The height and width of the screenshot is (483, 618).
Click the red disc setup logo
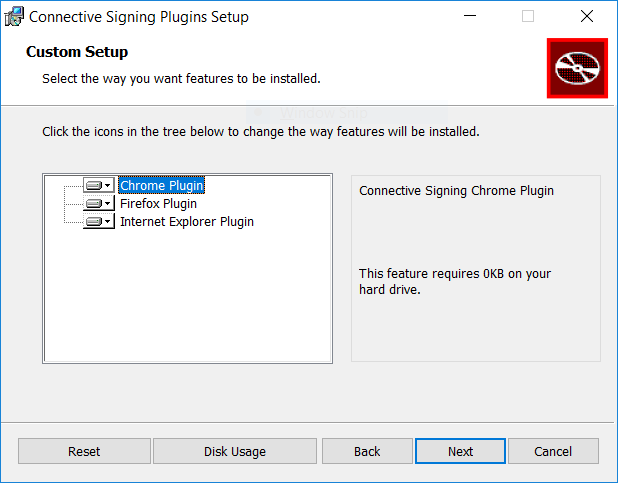[x=577, y=68]
